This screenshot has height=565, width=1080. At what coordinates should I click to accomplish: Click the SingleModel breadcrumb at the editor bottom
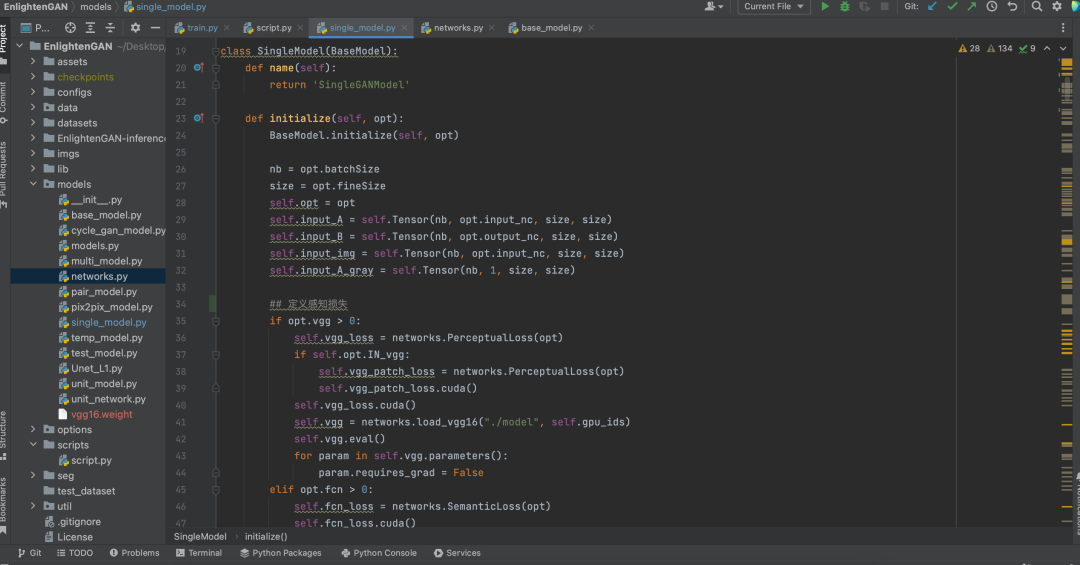200,536
